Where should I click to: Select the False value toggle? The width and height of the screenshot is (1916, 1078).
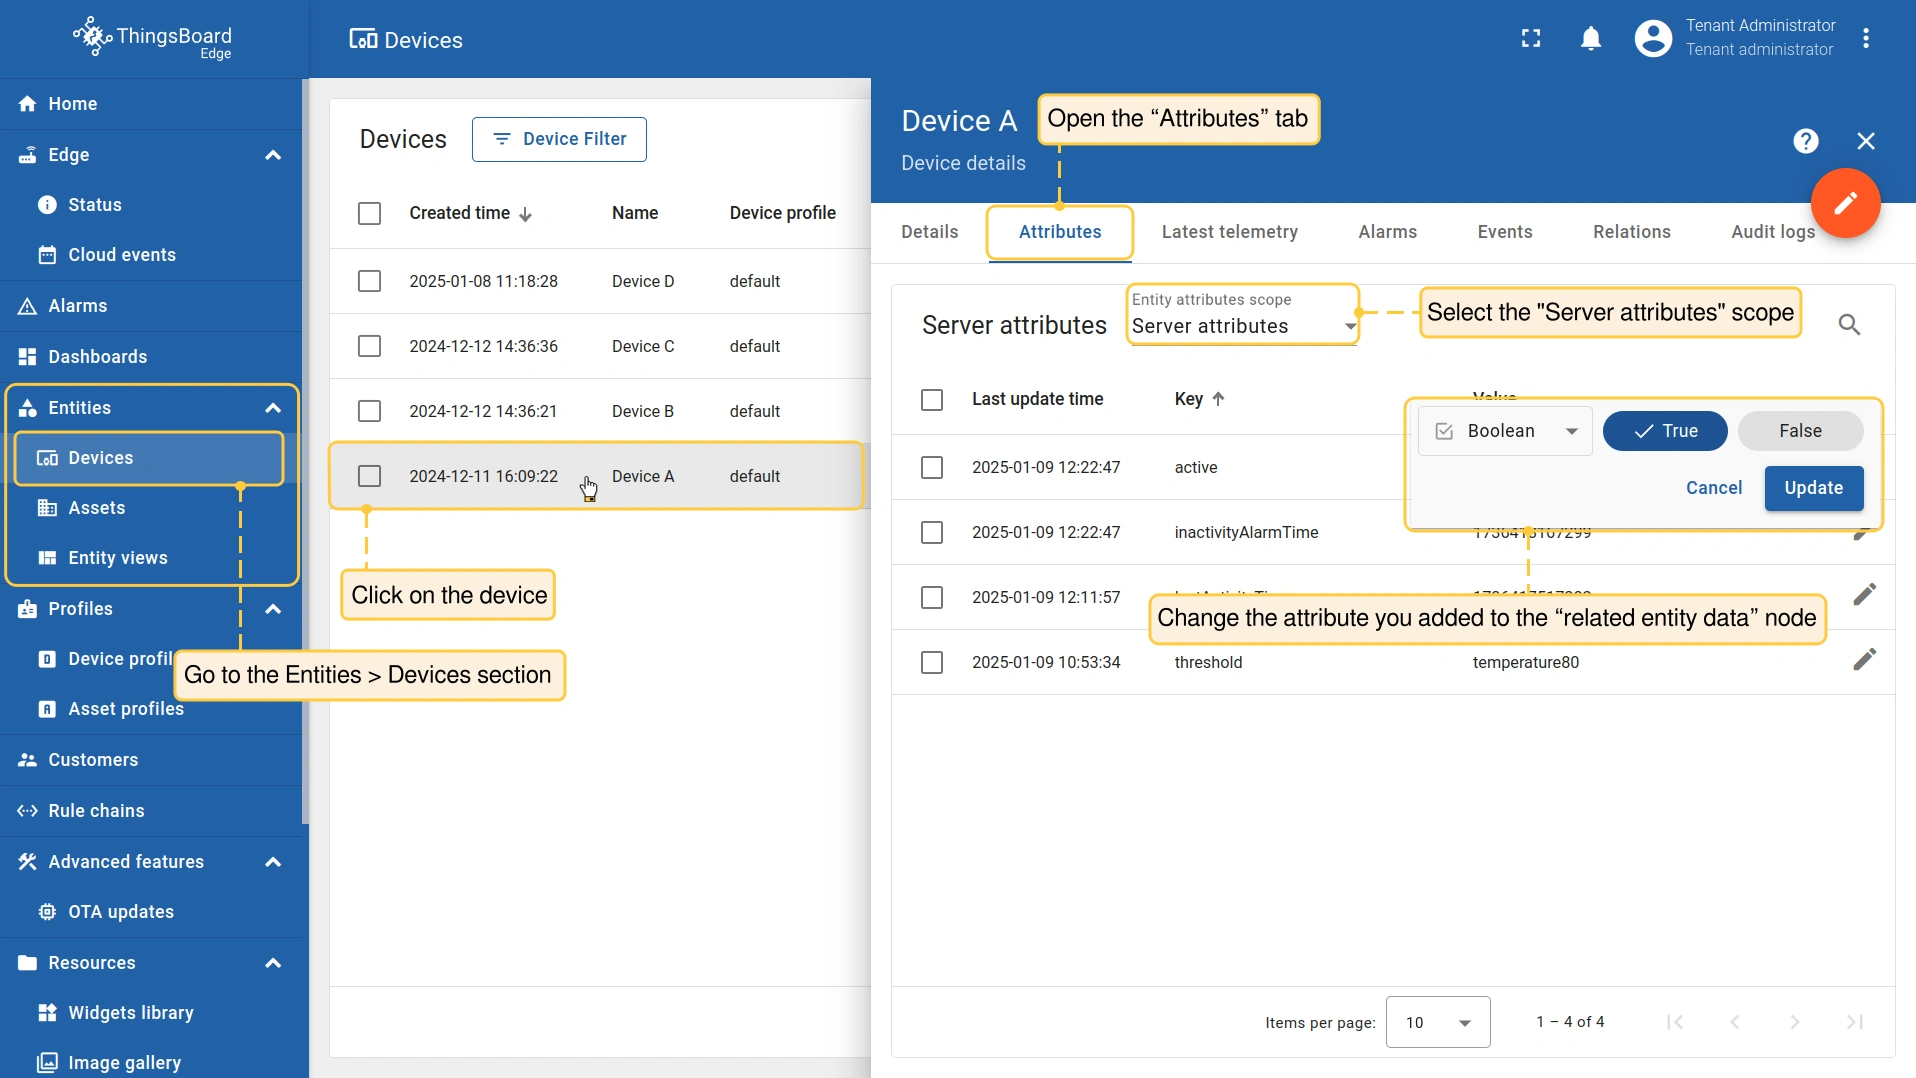(x=1799, y=431)
